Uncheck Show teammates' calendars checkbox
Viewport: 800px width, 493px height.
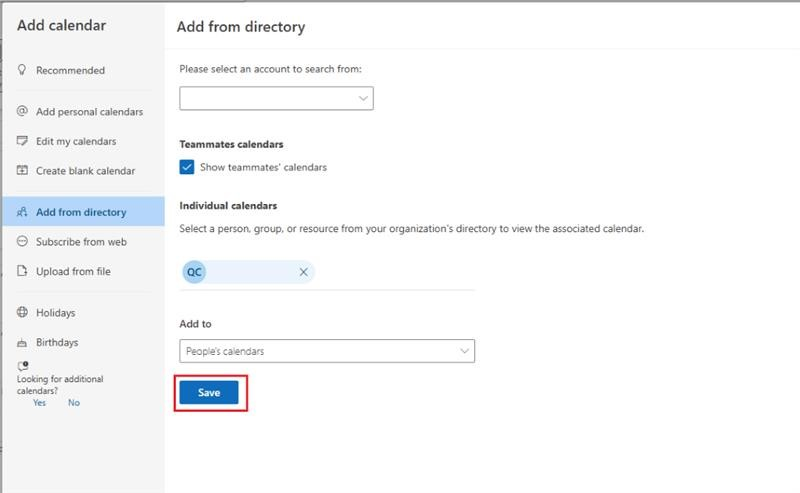click(x=187, y=167)
